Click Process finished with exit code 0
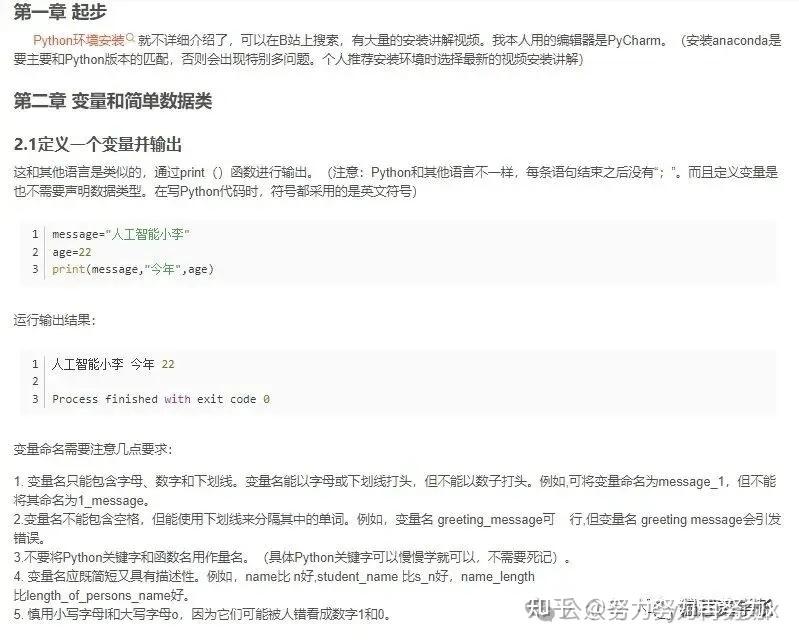Image resolution: width=799 pixels, height=642 pixels. coord(161,399)
